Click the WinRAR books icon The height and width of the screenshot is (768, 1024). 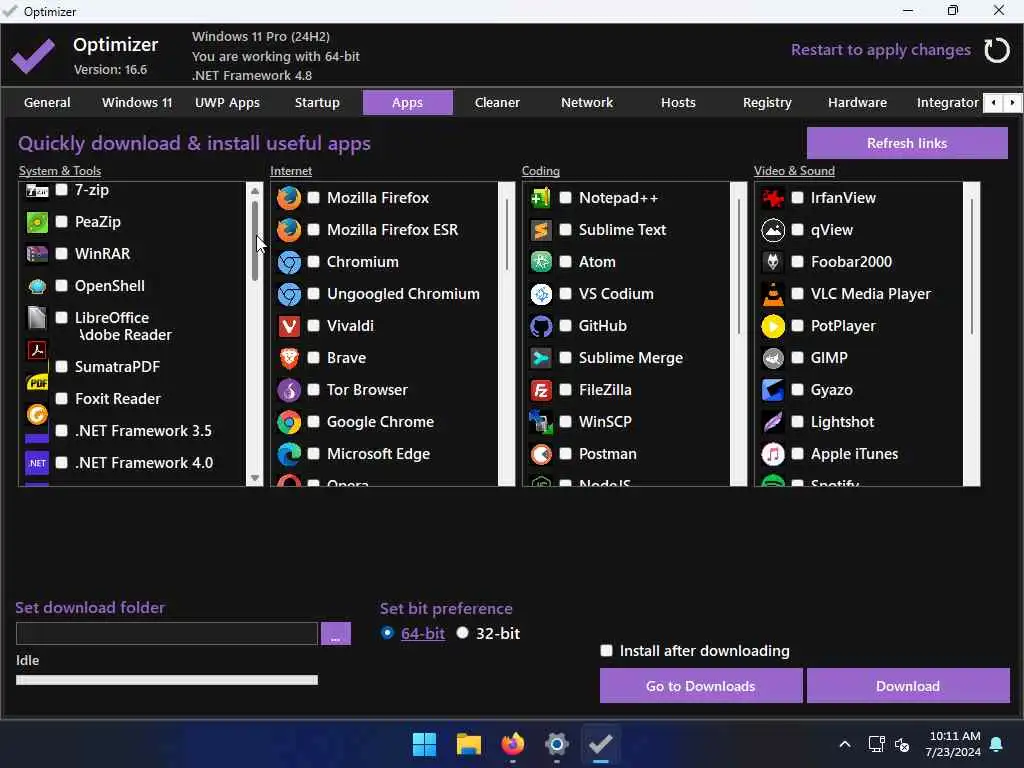coord(37,253)
